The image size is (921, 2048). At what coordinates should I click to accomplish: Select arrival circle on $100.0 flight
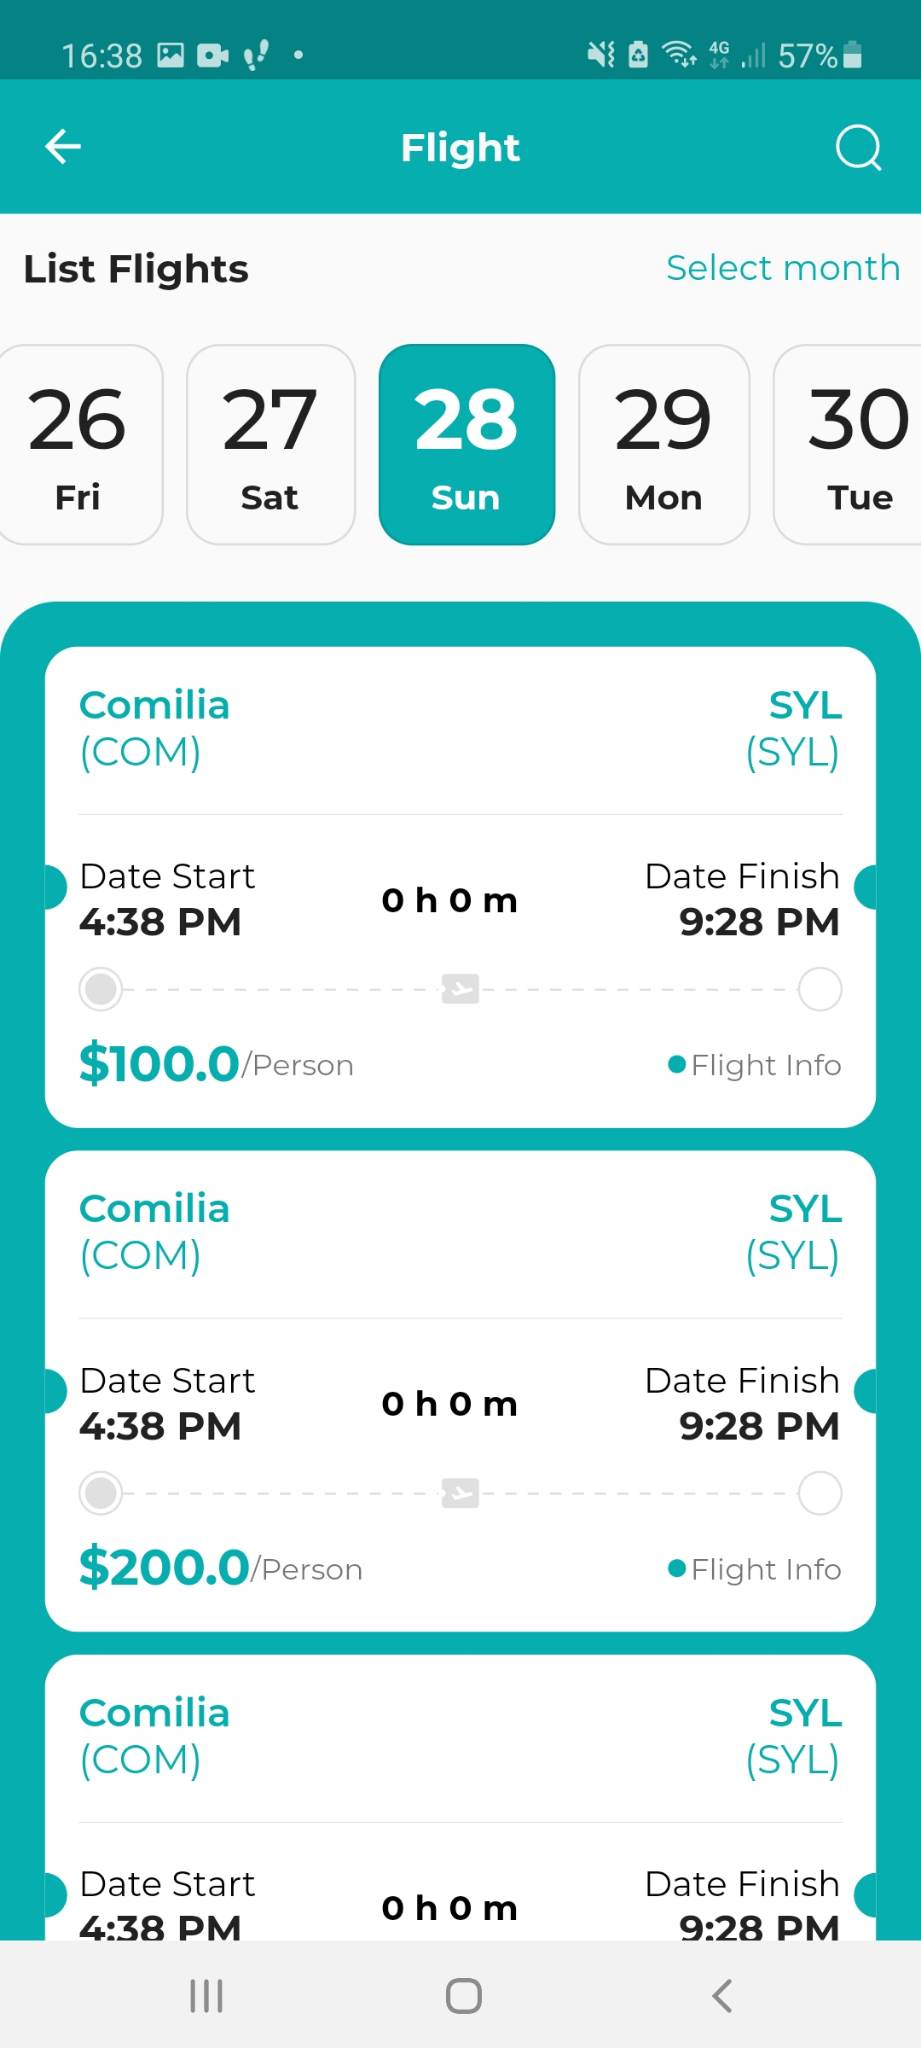[x=820, y=989]
